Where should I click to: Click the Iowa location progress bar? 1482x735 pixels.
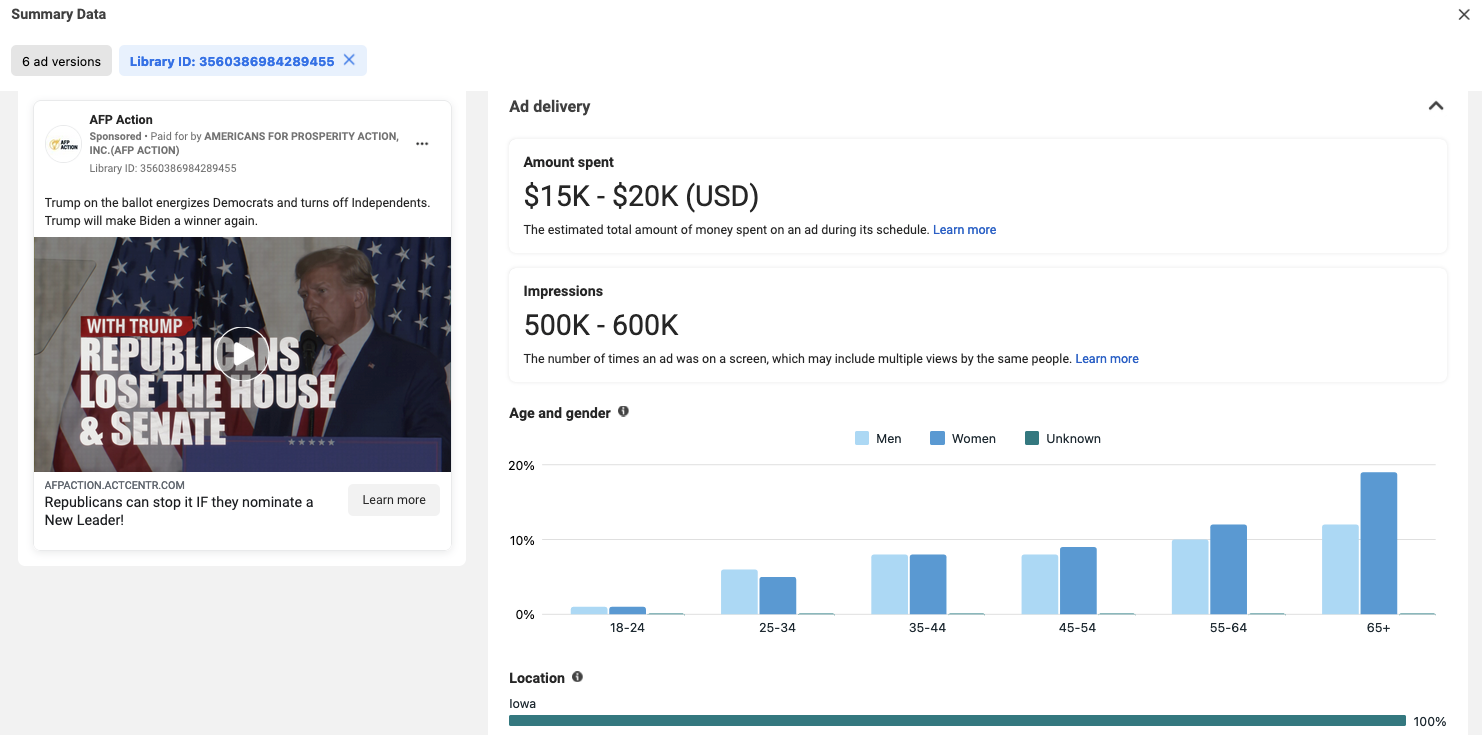tap(957, 721)
